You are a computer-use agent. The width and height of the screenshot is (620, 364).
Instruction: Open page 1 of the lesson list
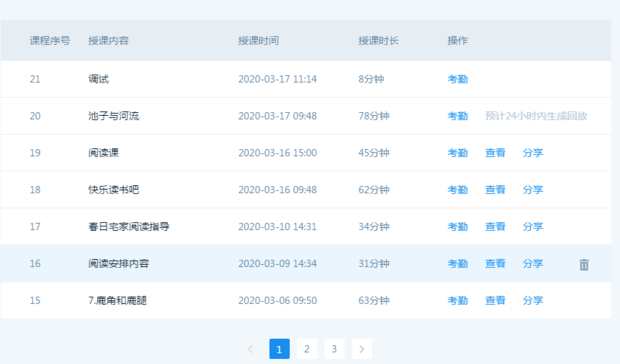coord(279,349)
